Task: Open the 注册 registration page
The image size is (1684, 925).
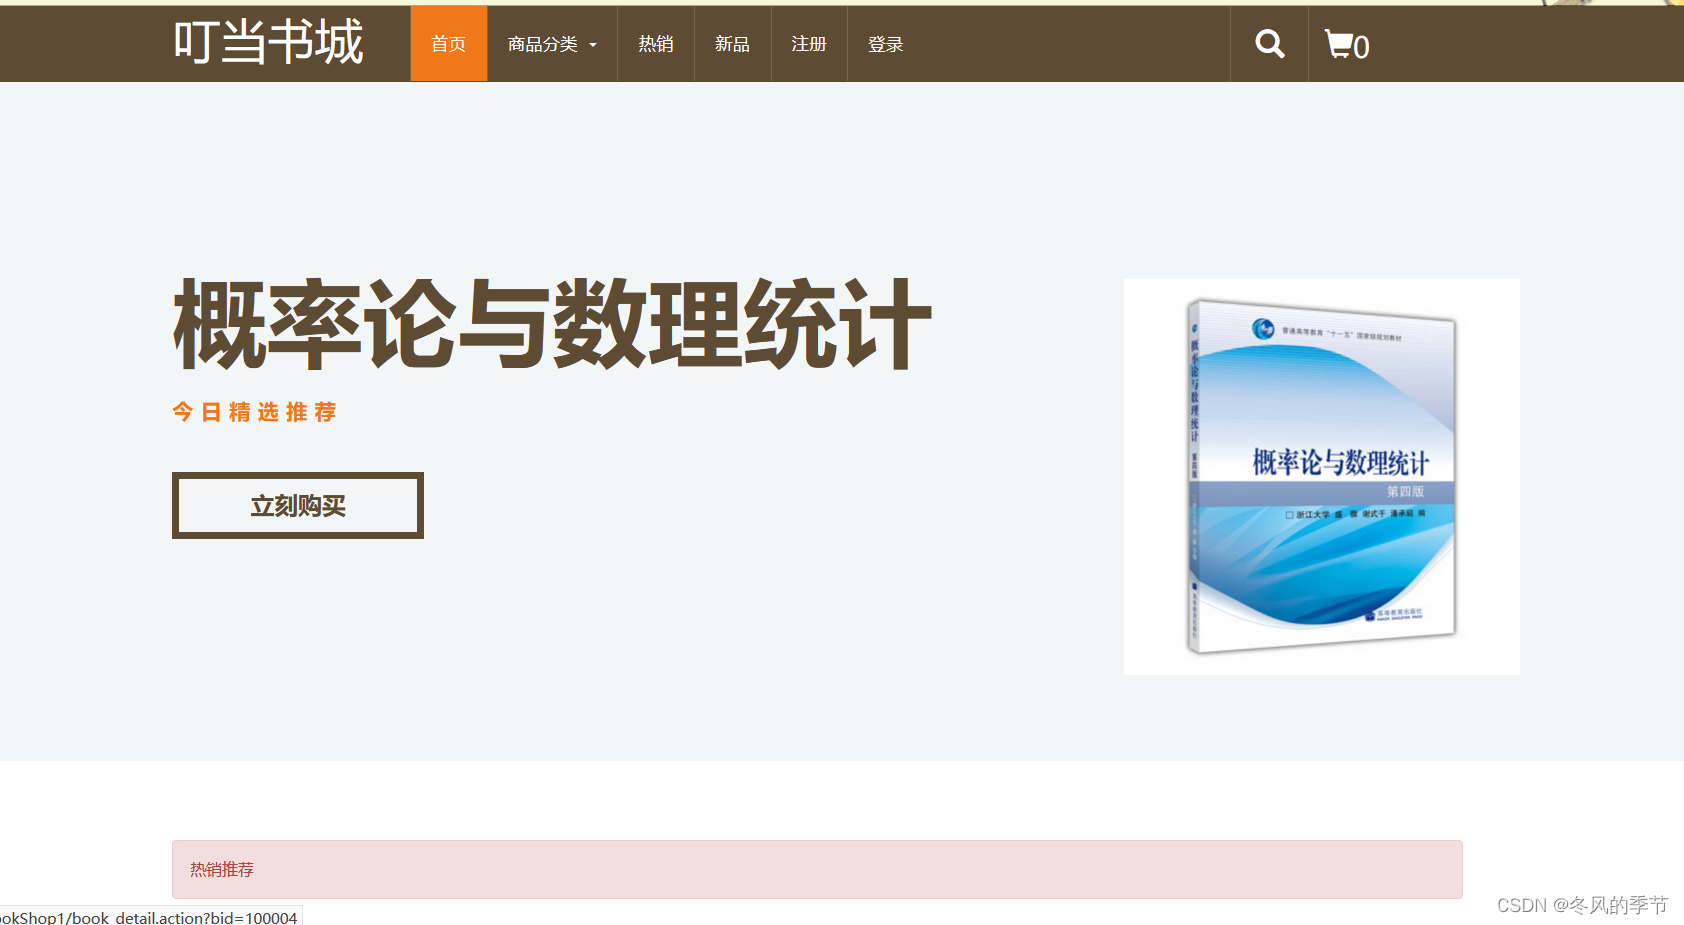Action: pyautogui.click(x=808, y=44)
